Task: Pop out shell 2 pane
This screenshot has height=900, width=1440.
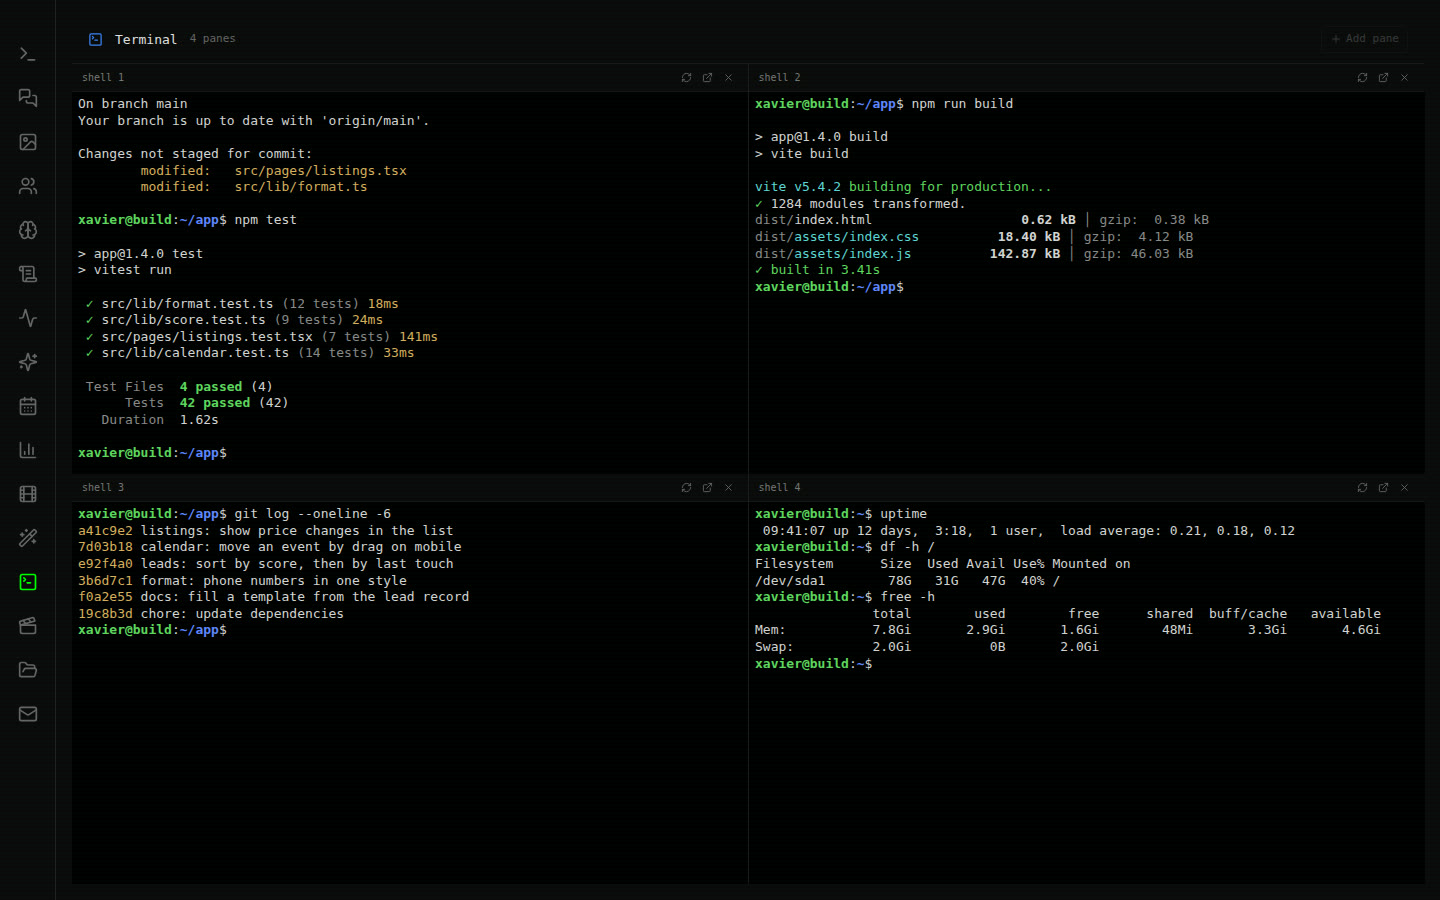Action: coord(1383,78)
